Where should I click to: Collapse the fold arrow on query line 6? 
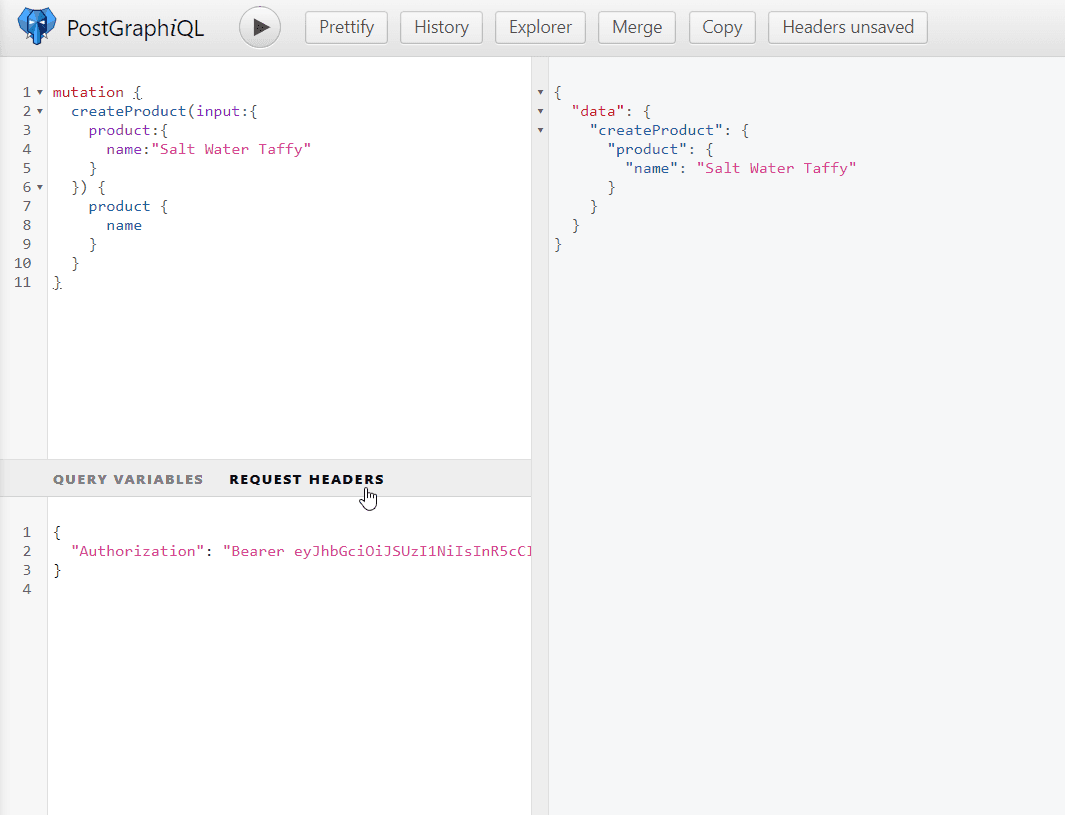click(x=39, y=187)
